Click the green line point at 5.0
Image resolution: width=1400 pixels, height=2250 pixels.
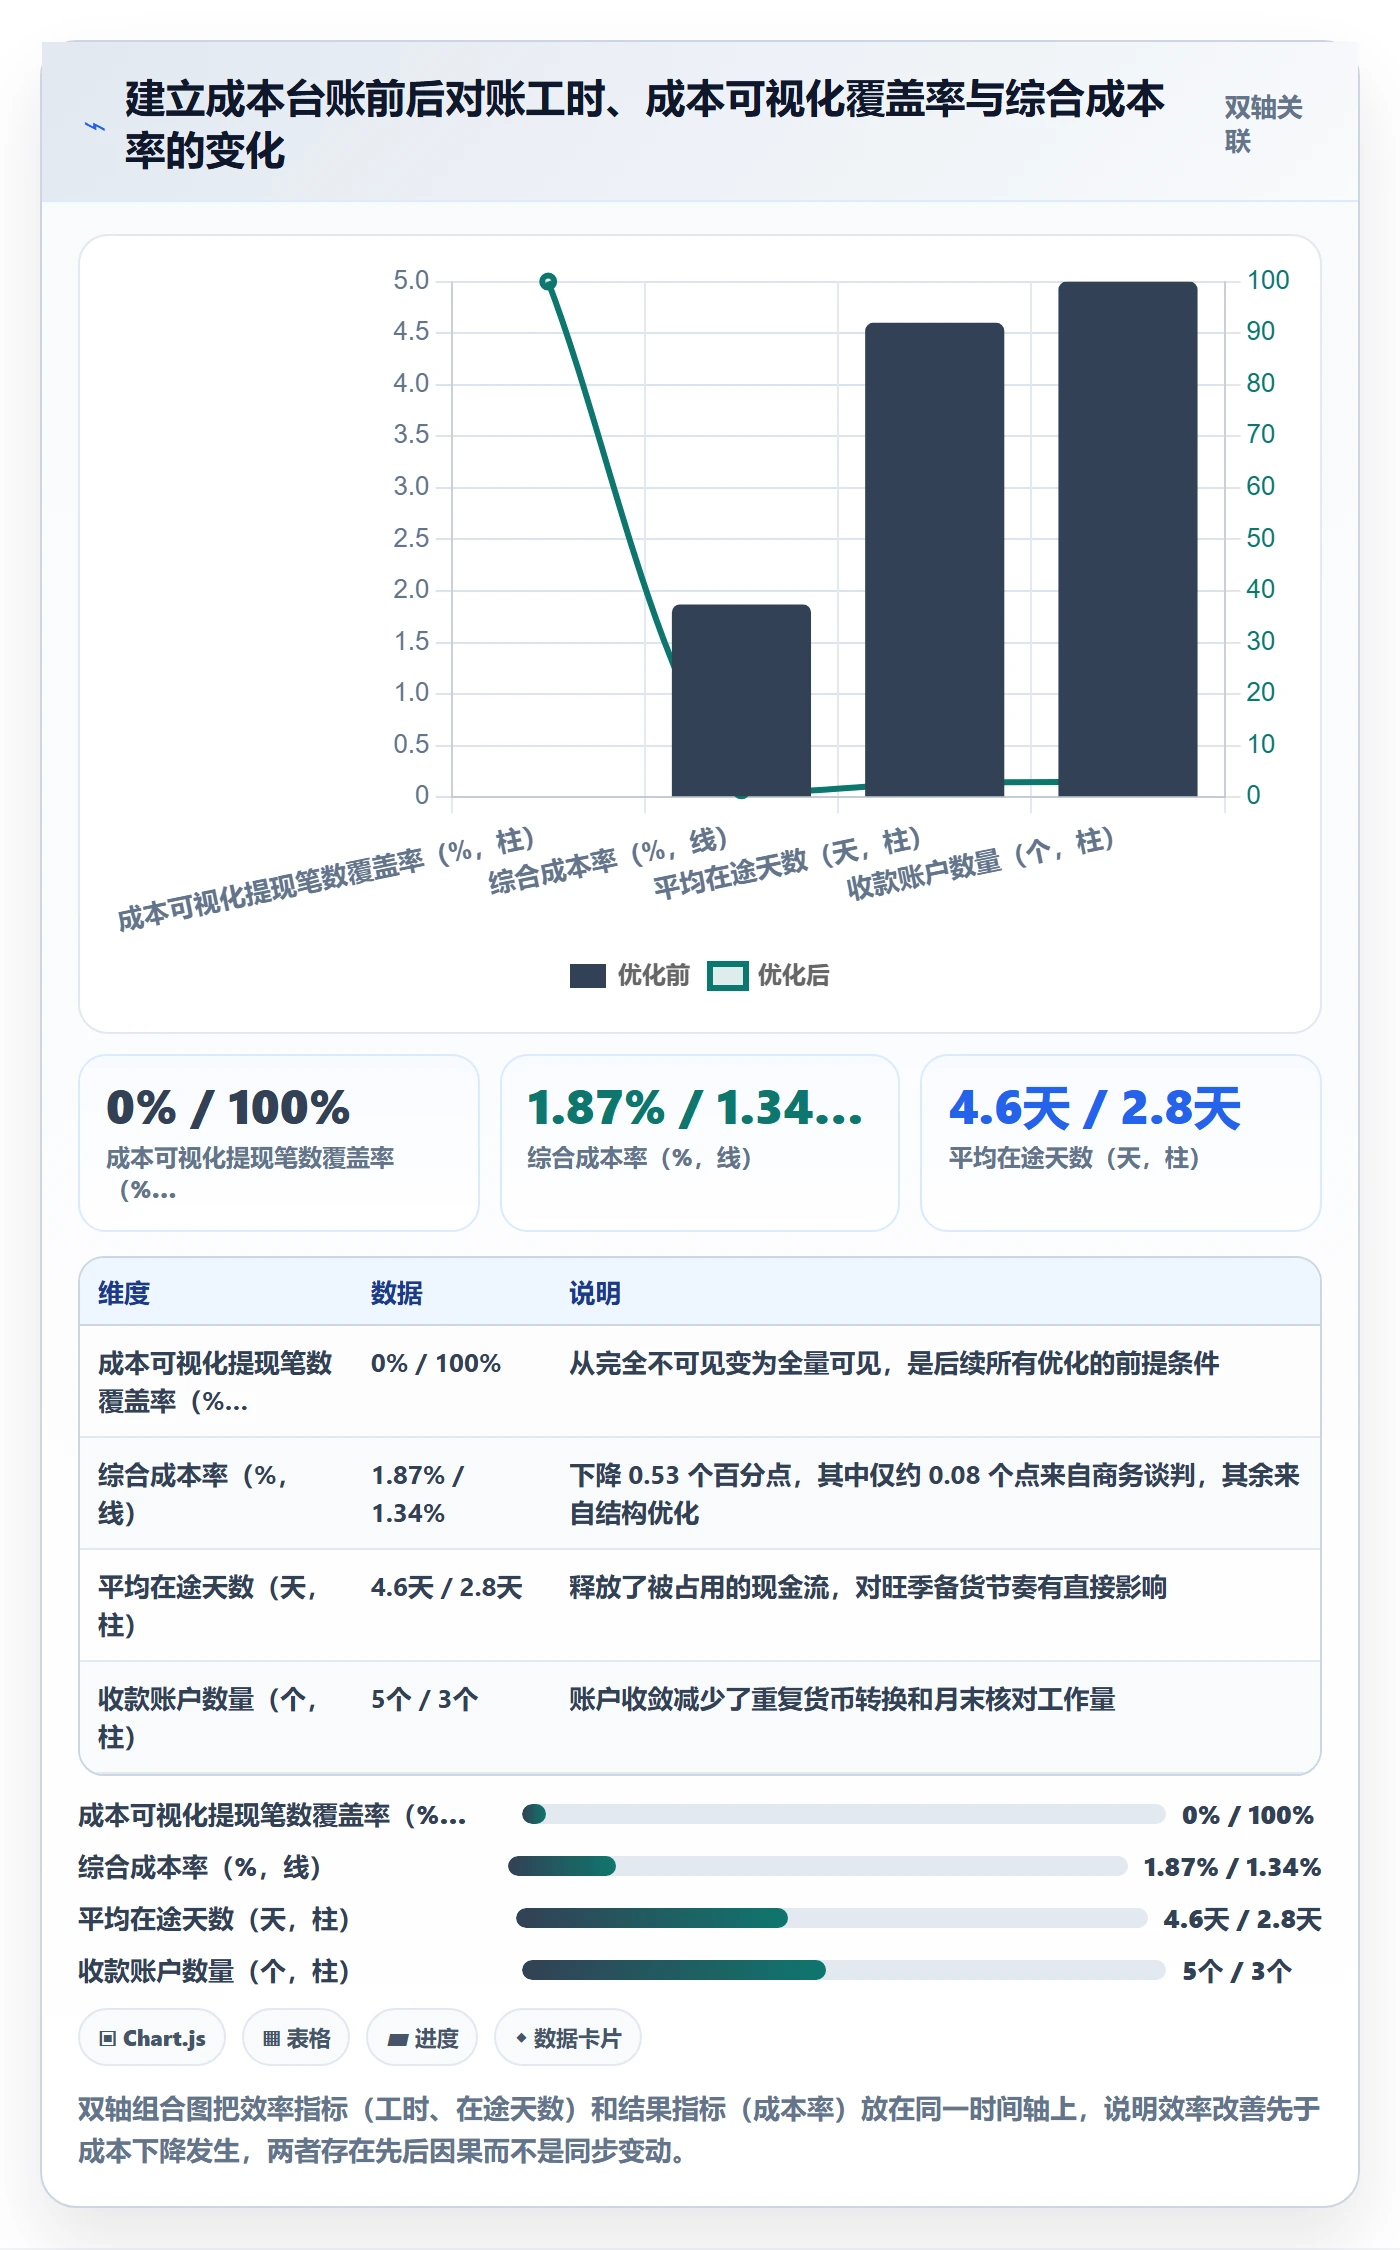click(548, 282)
